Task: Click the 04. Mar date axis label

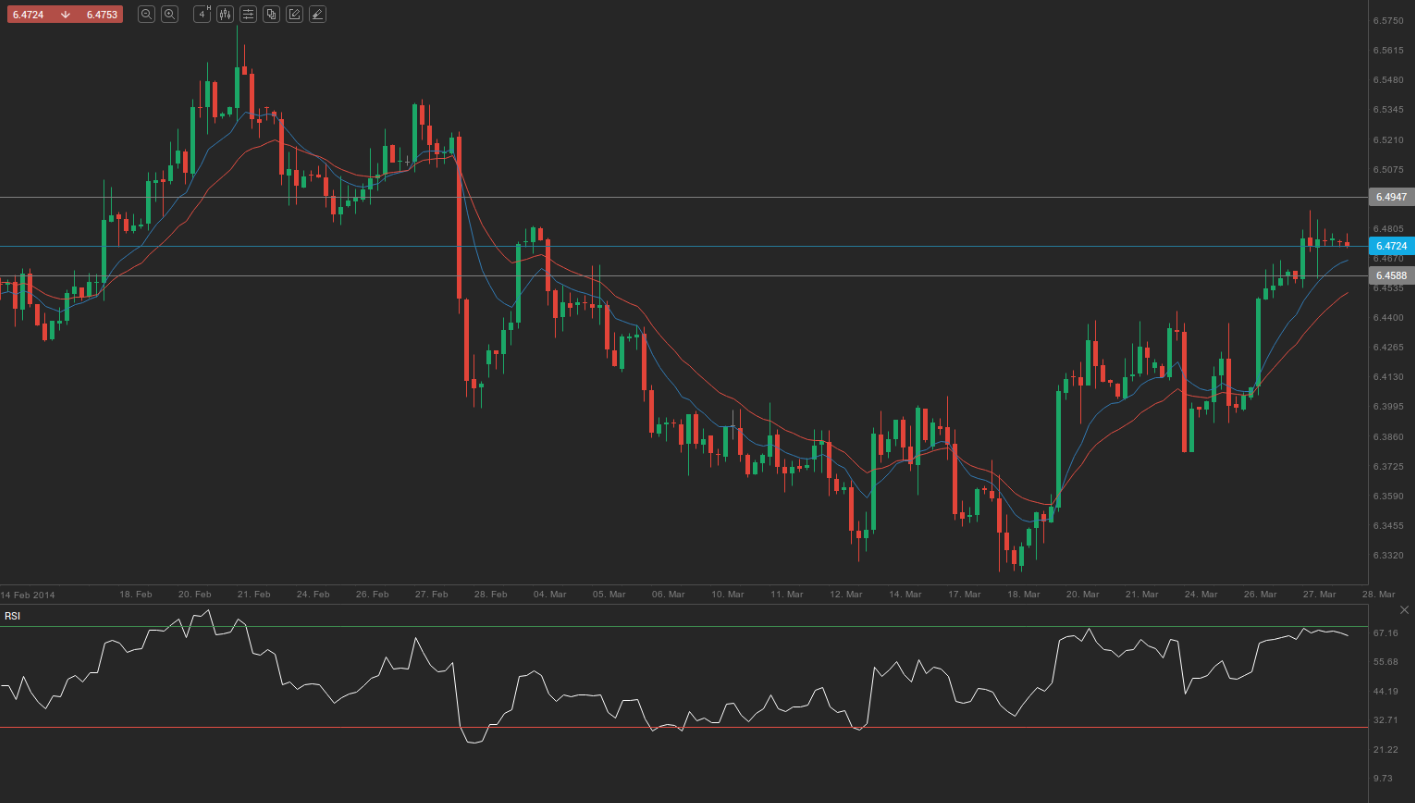Action: (x=550, y=594)
